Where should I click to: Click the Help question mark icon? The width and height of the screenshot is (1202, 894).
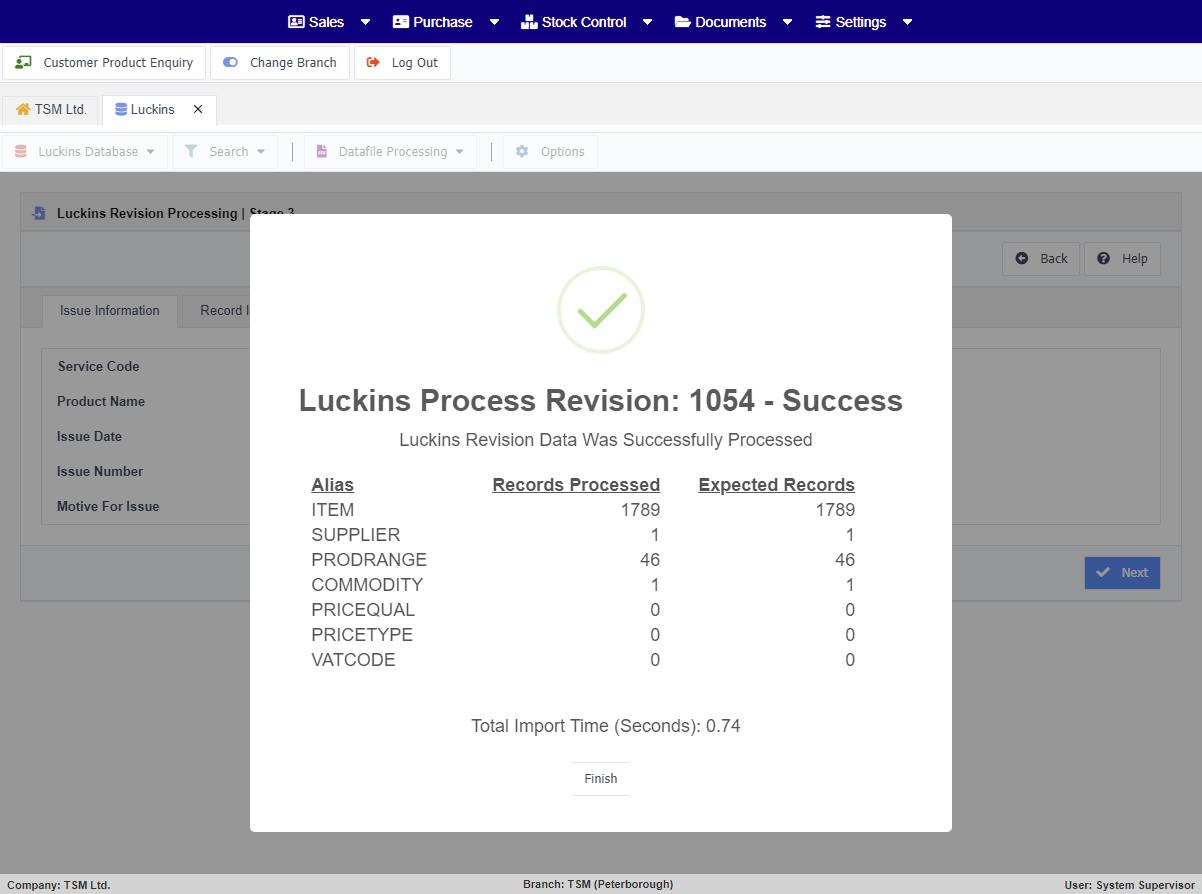tap(1103, 258)
